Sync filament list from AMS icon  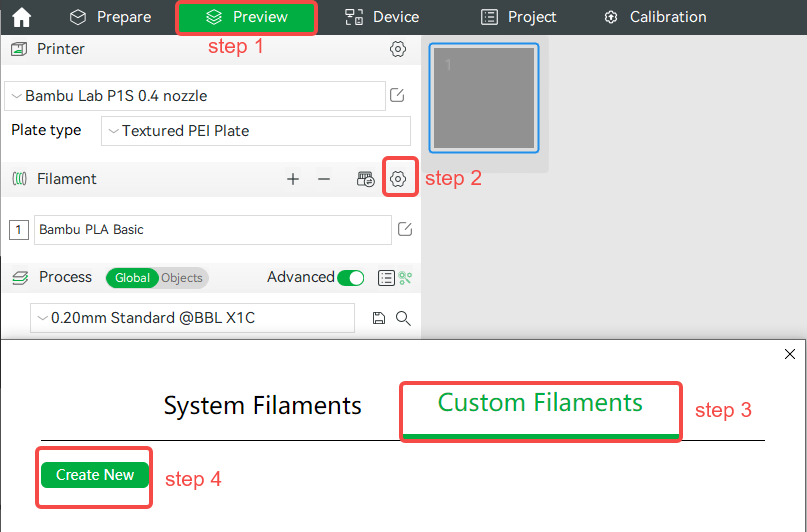pyautogui.click(x=365, y=179)
